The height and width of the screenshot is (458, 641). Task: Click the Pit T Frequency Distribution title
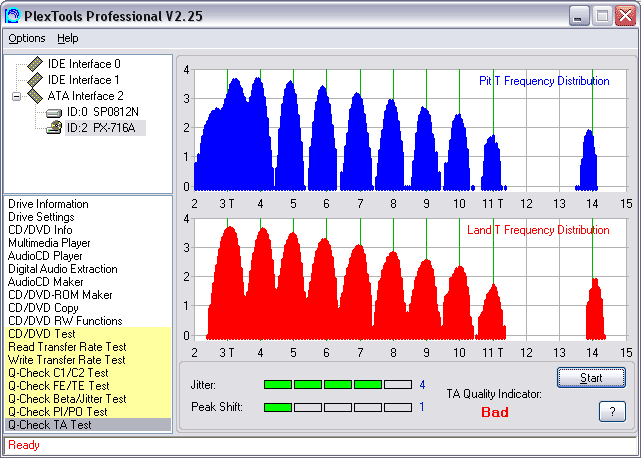click(x=544, y=81)
